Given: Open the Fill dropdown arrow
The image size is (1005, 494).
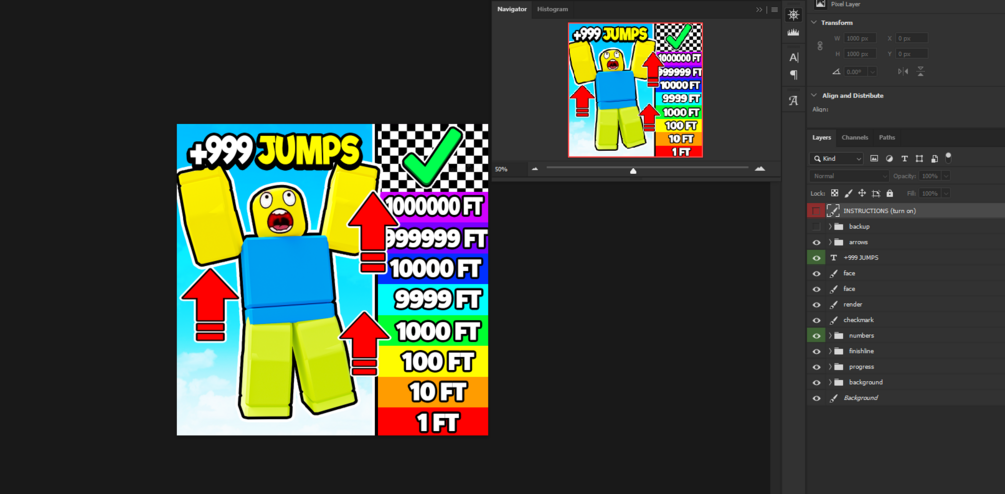Looking at the screenshot, I should coord(946,193).
